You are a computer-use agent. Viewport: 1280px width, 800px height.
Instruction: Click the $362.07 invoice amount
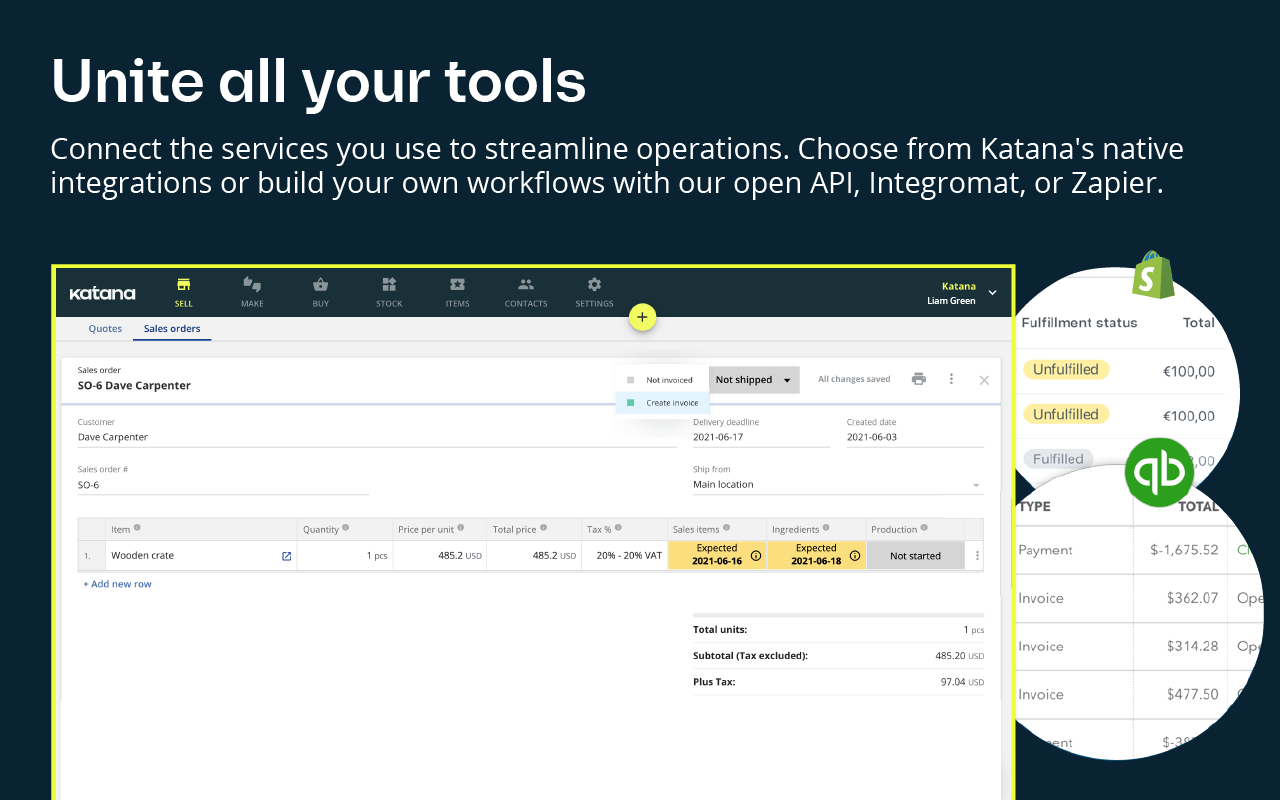point(1192,598)
